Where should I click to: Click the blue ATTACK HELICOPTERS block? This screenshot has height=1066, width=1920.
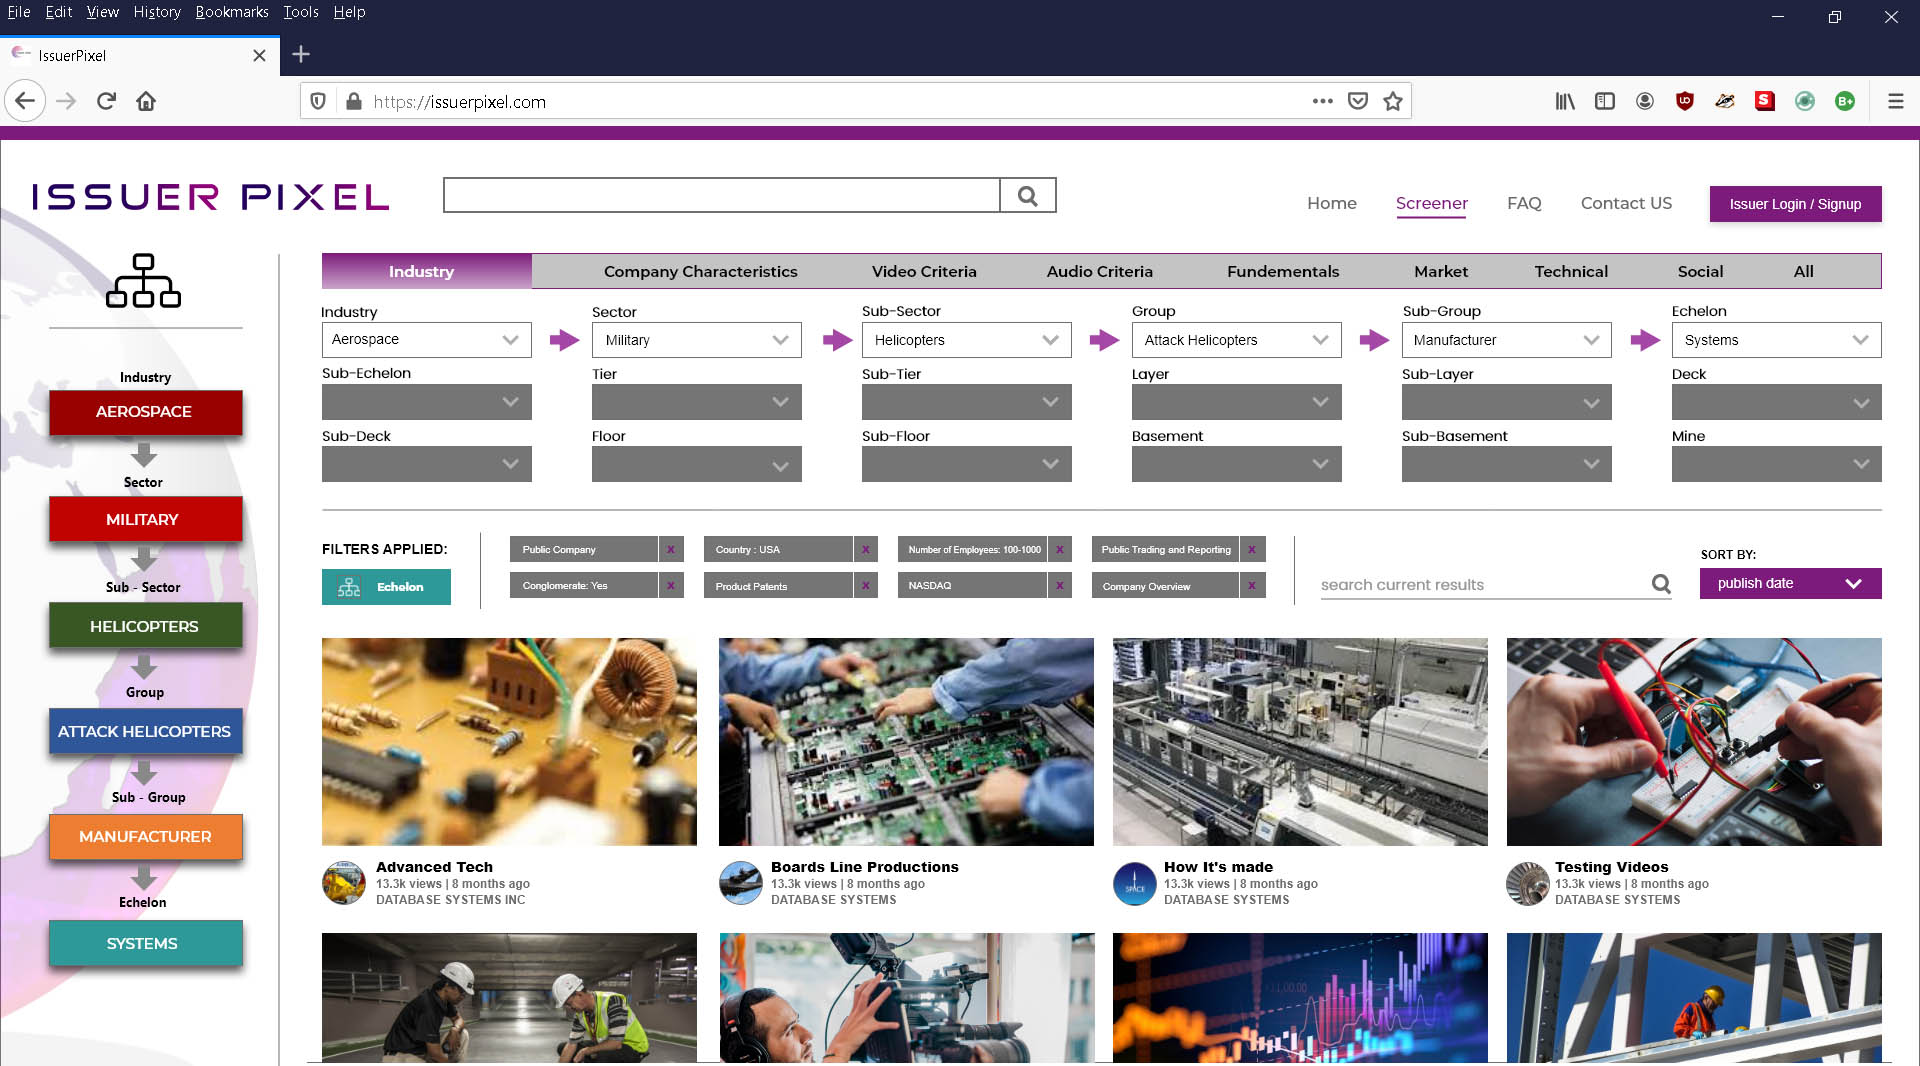pos(145,731)
